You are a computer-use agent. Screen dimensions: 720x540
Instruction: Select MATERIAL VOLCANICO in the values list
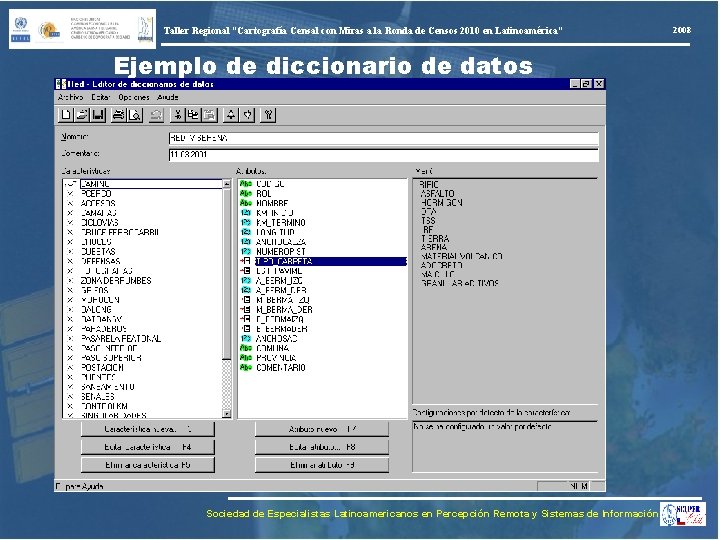point(461,256)
